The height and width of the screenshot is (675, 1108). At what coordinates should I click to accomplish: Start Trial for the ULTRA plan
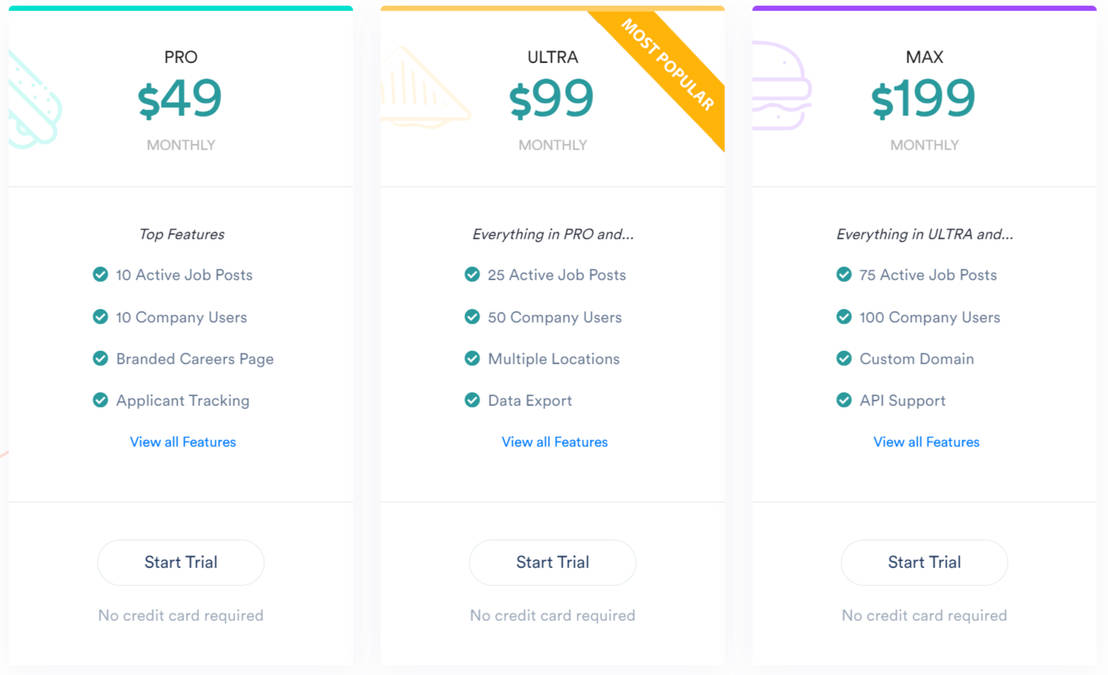(553, 562)
